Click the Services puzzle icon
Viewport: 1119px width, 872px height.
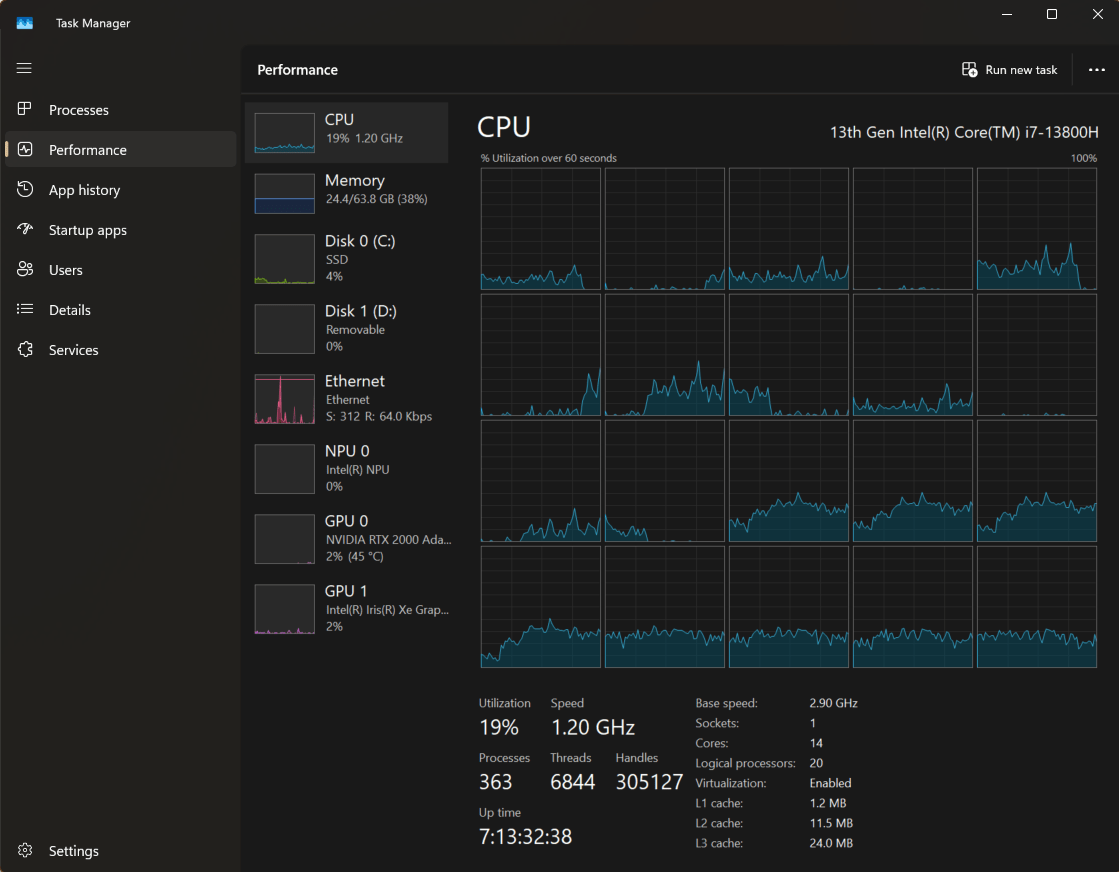[25, 349]
